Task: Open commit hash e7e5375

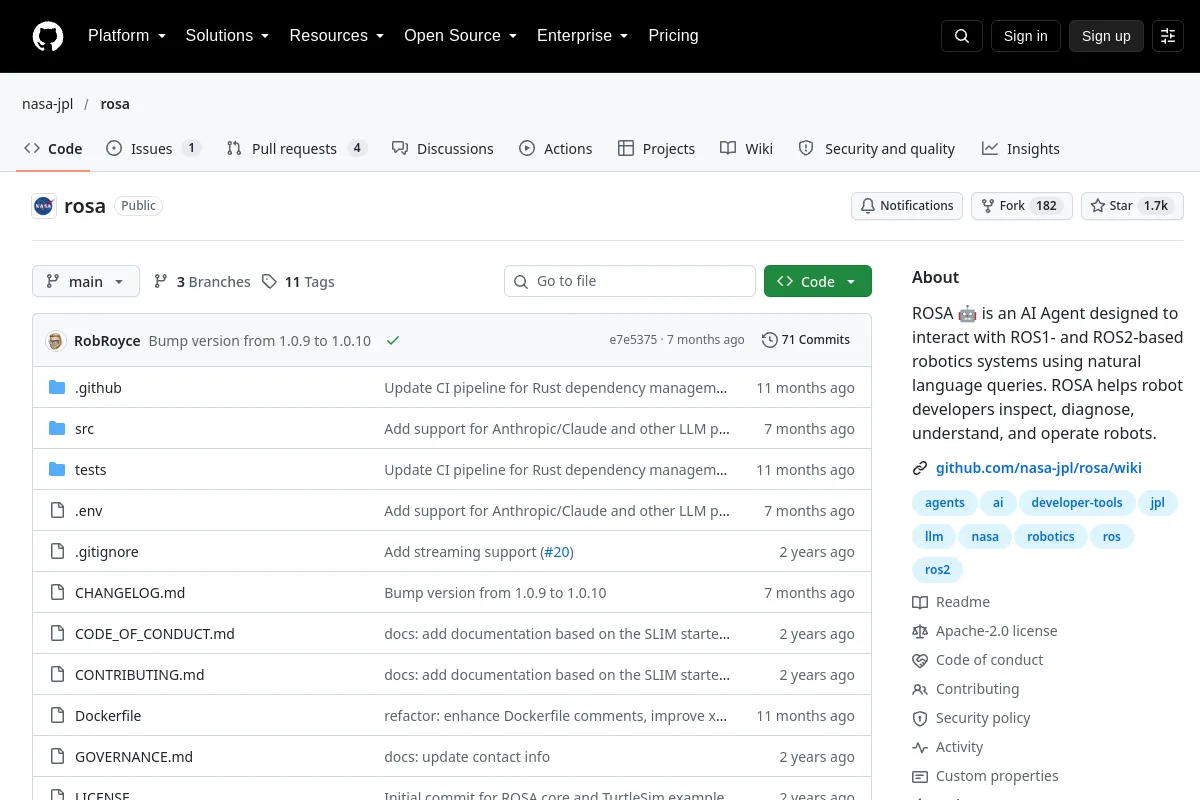Action: tap(633, 340)
